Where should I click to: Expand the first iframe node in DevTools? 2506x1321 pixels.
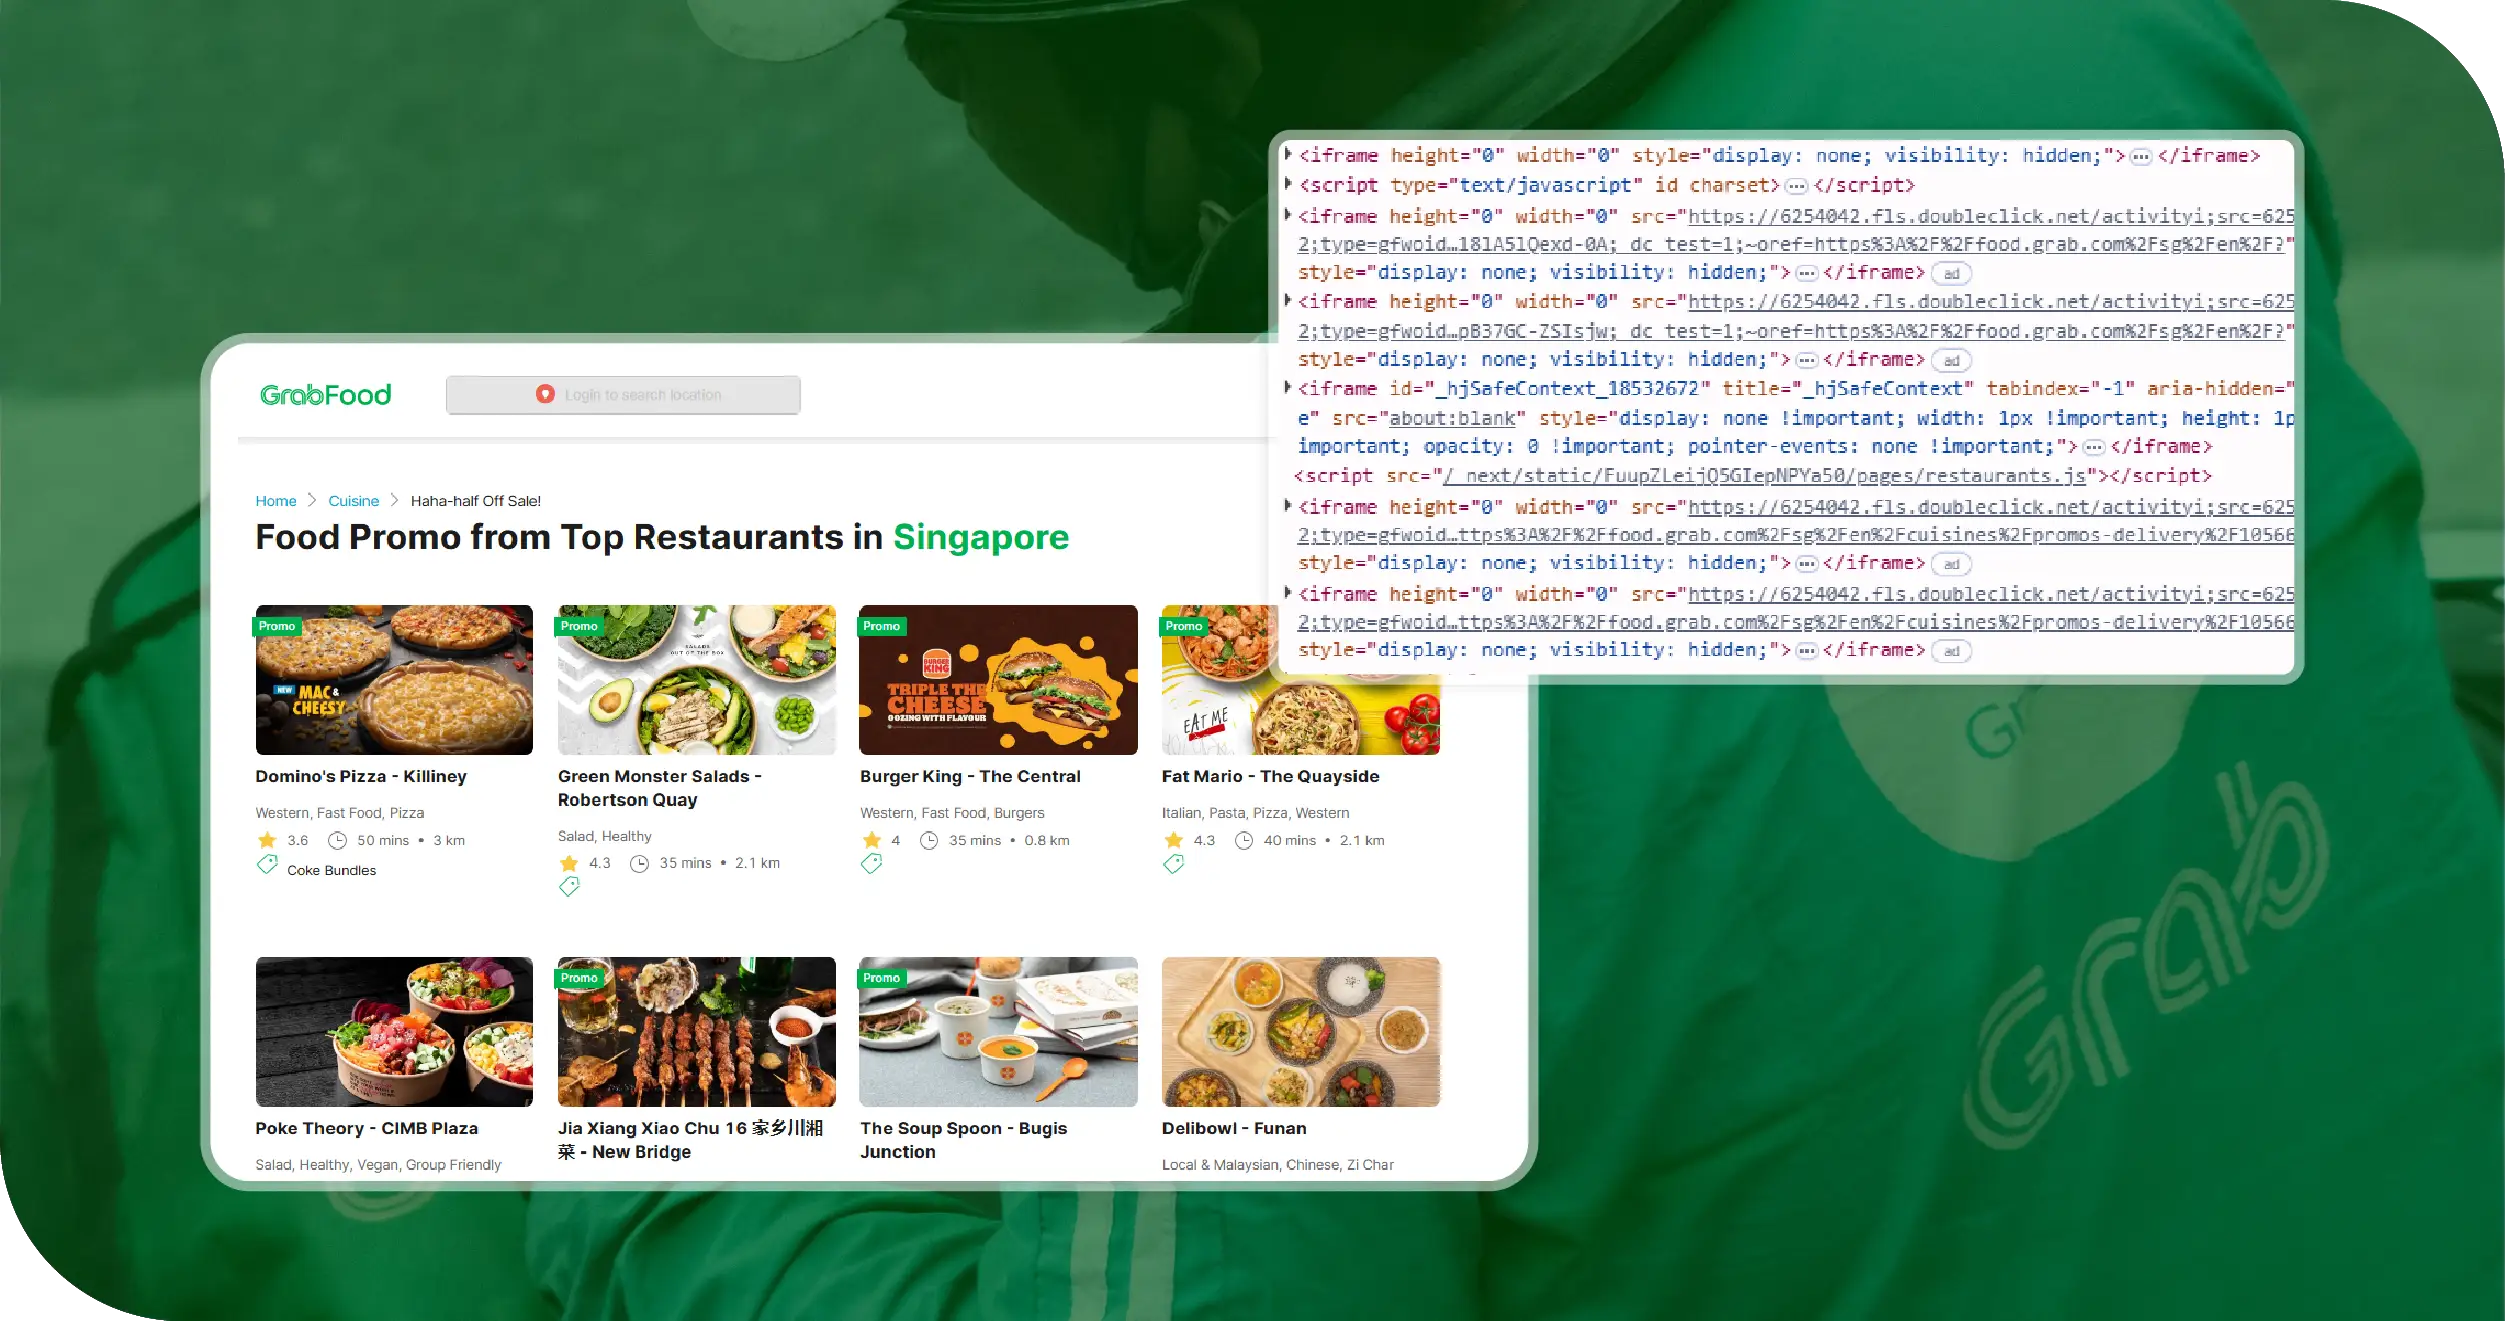tap(1288, 155)
